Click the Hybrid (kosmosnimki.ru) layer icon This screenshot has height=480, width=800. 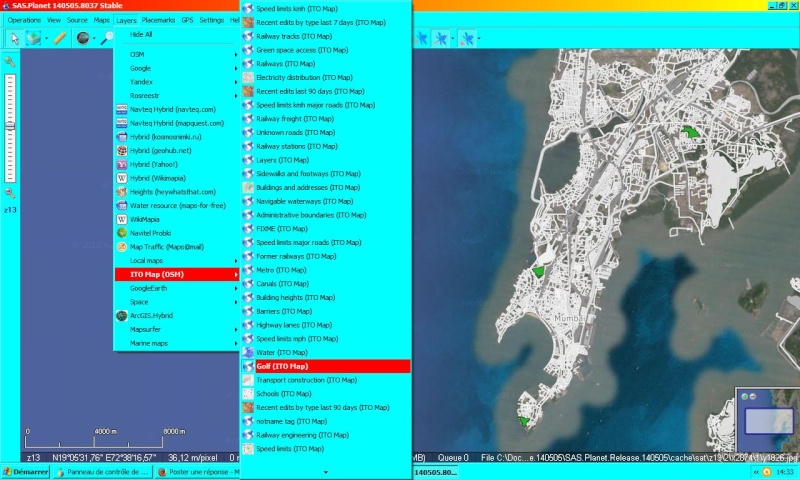(121, 137)
